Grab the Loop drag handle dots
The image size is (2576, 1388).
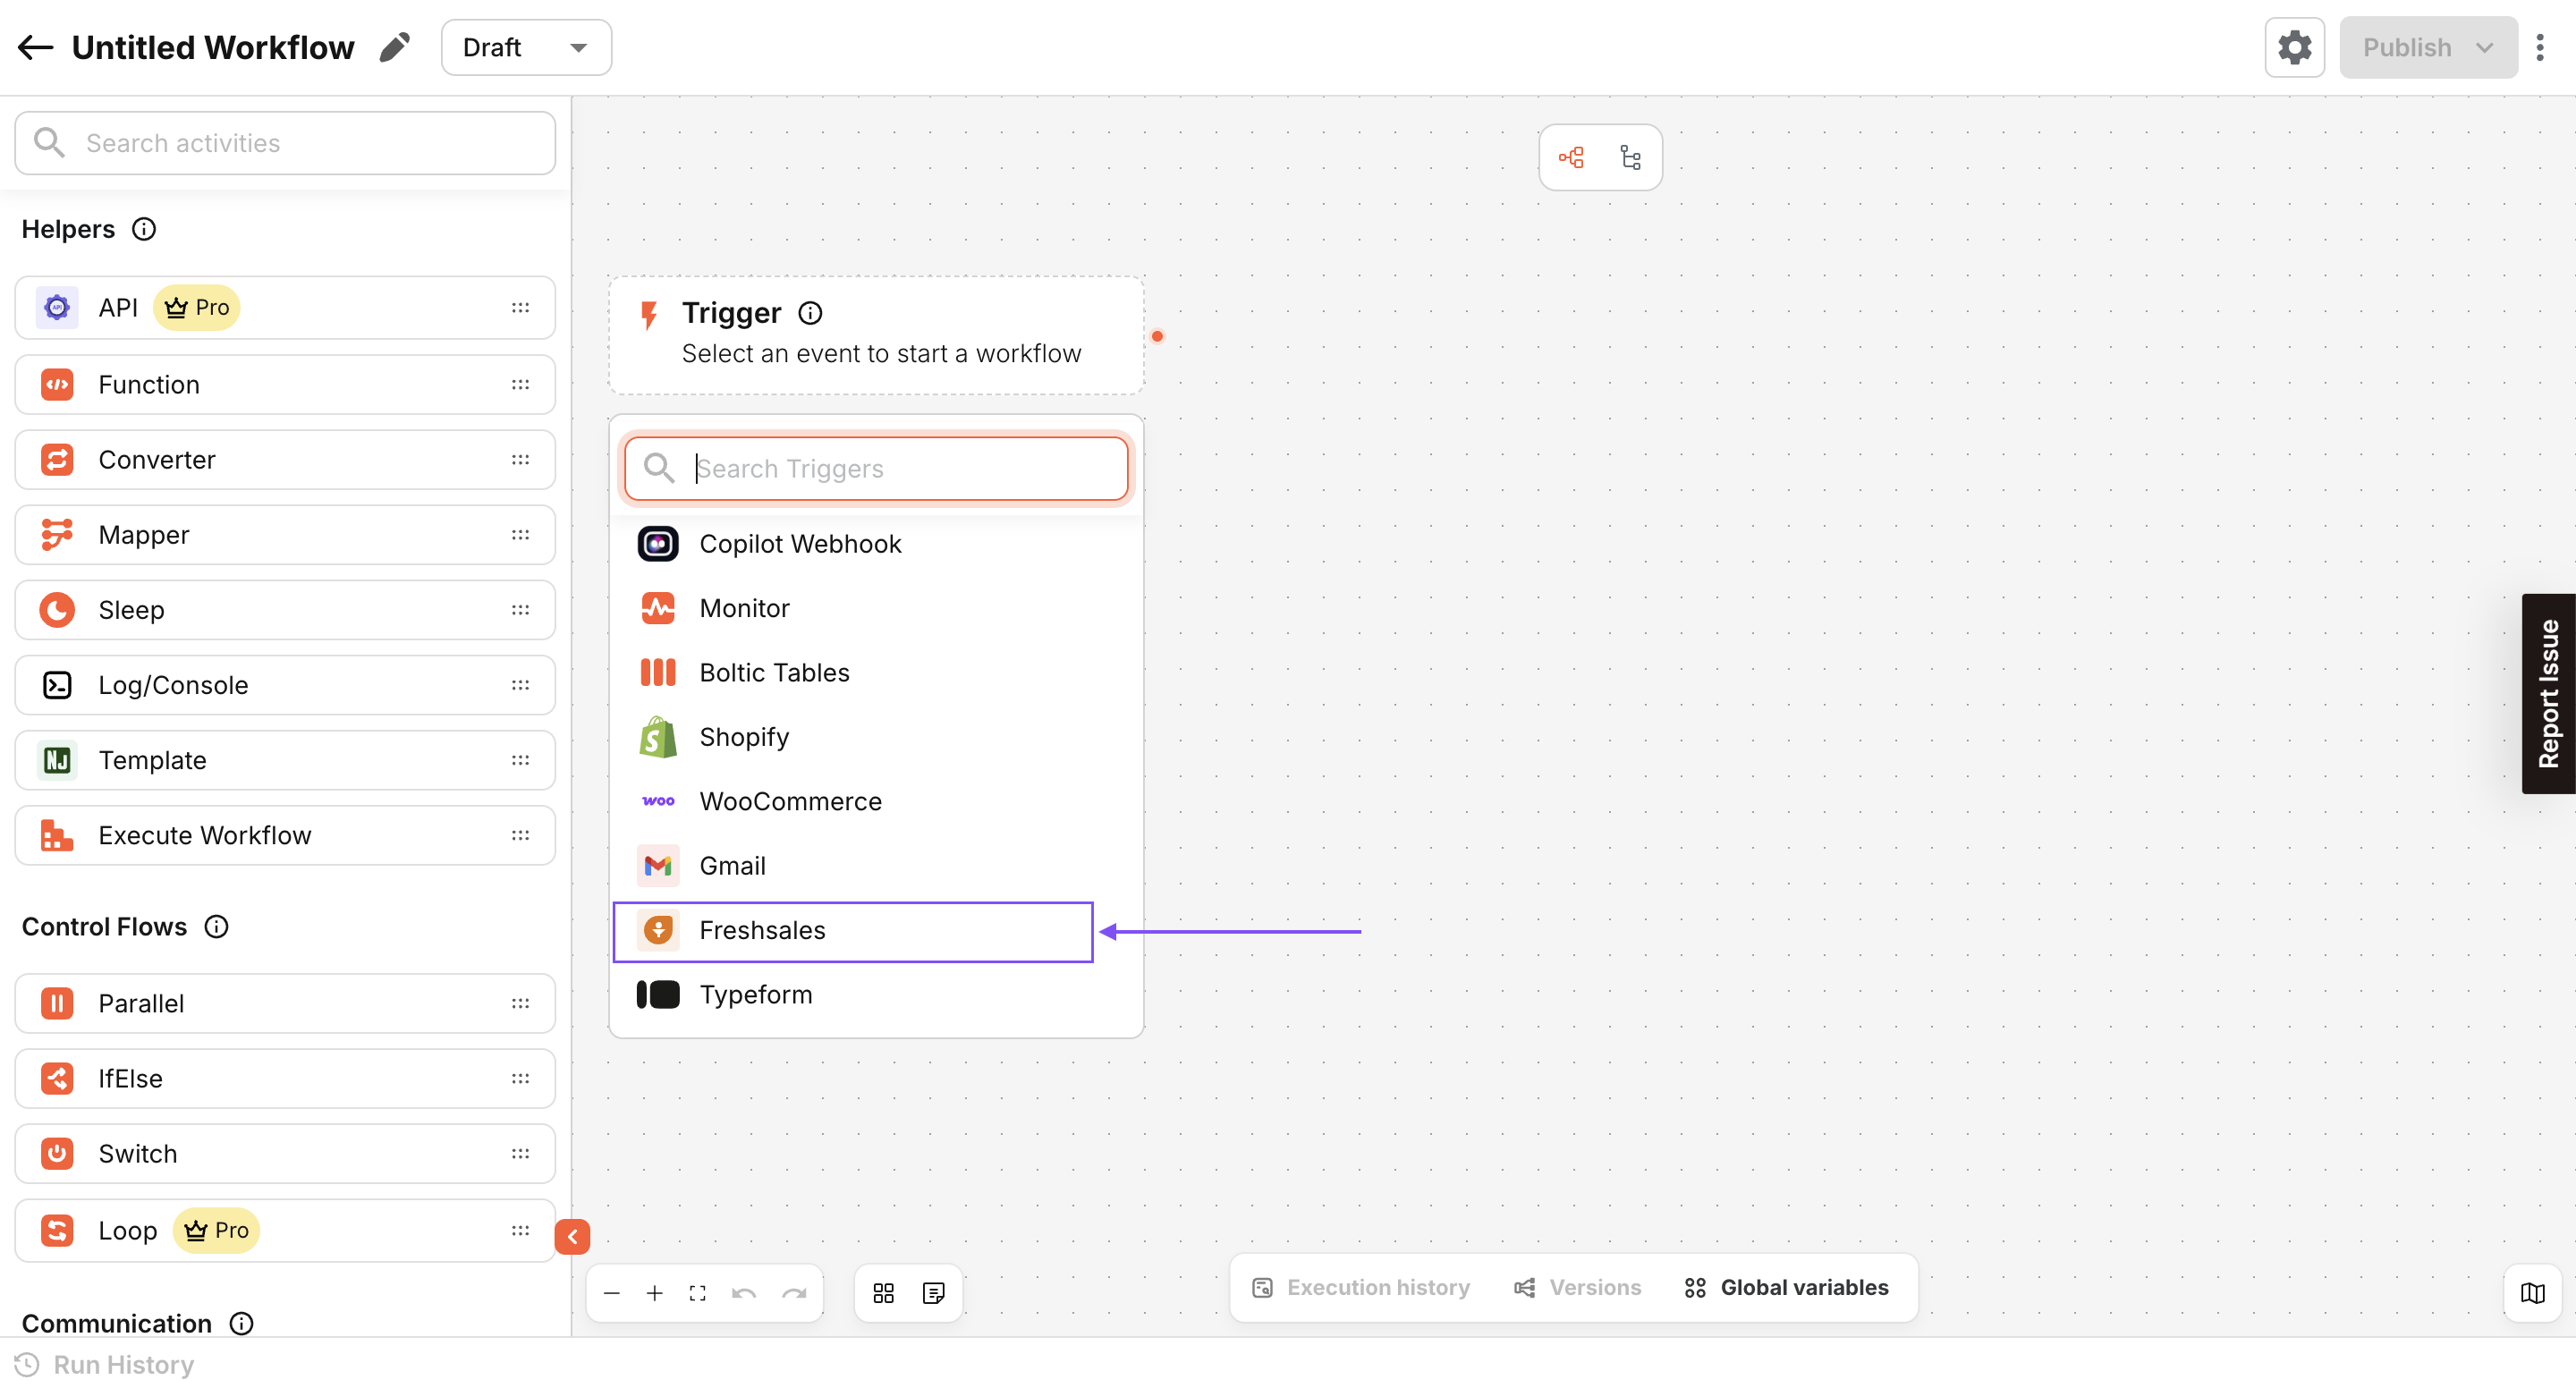520,1229
